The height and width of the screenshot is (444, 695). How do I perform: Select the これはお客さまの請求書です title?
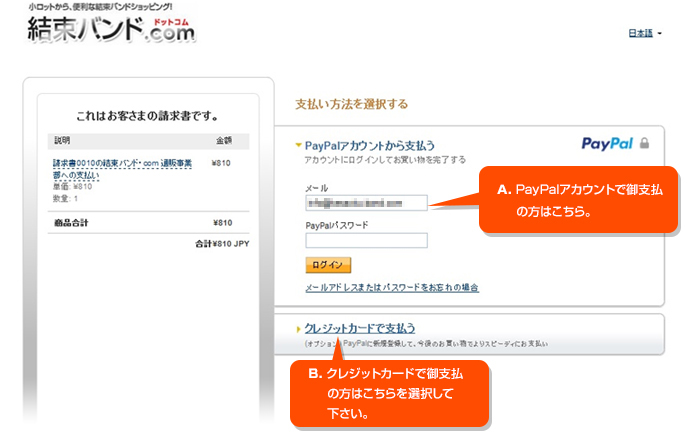(147, 116)
